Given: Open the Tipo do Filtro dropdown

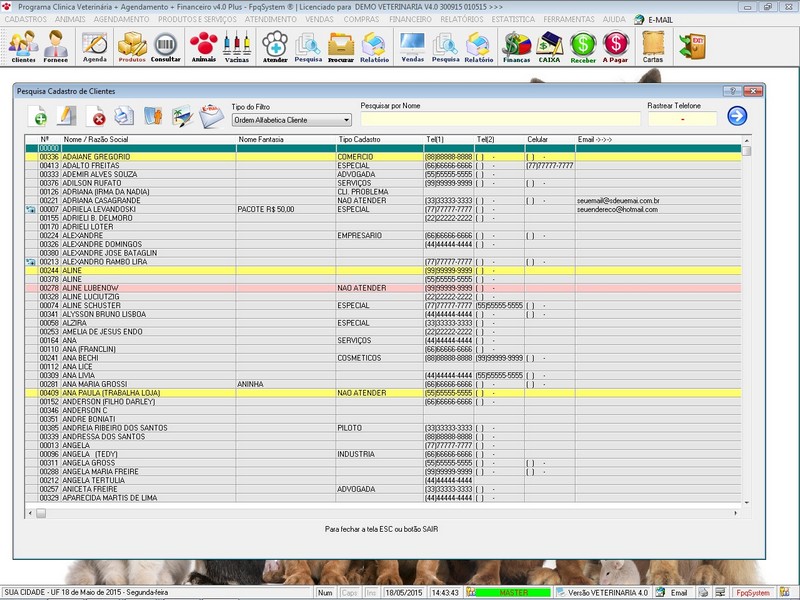Looking at the screenshot, I should tap(291, 120).
